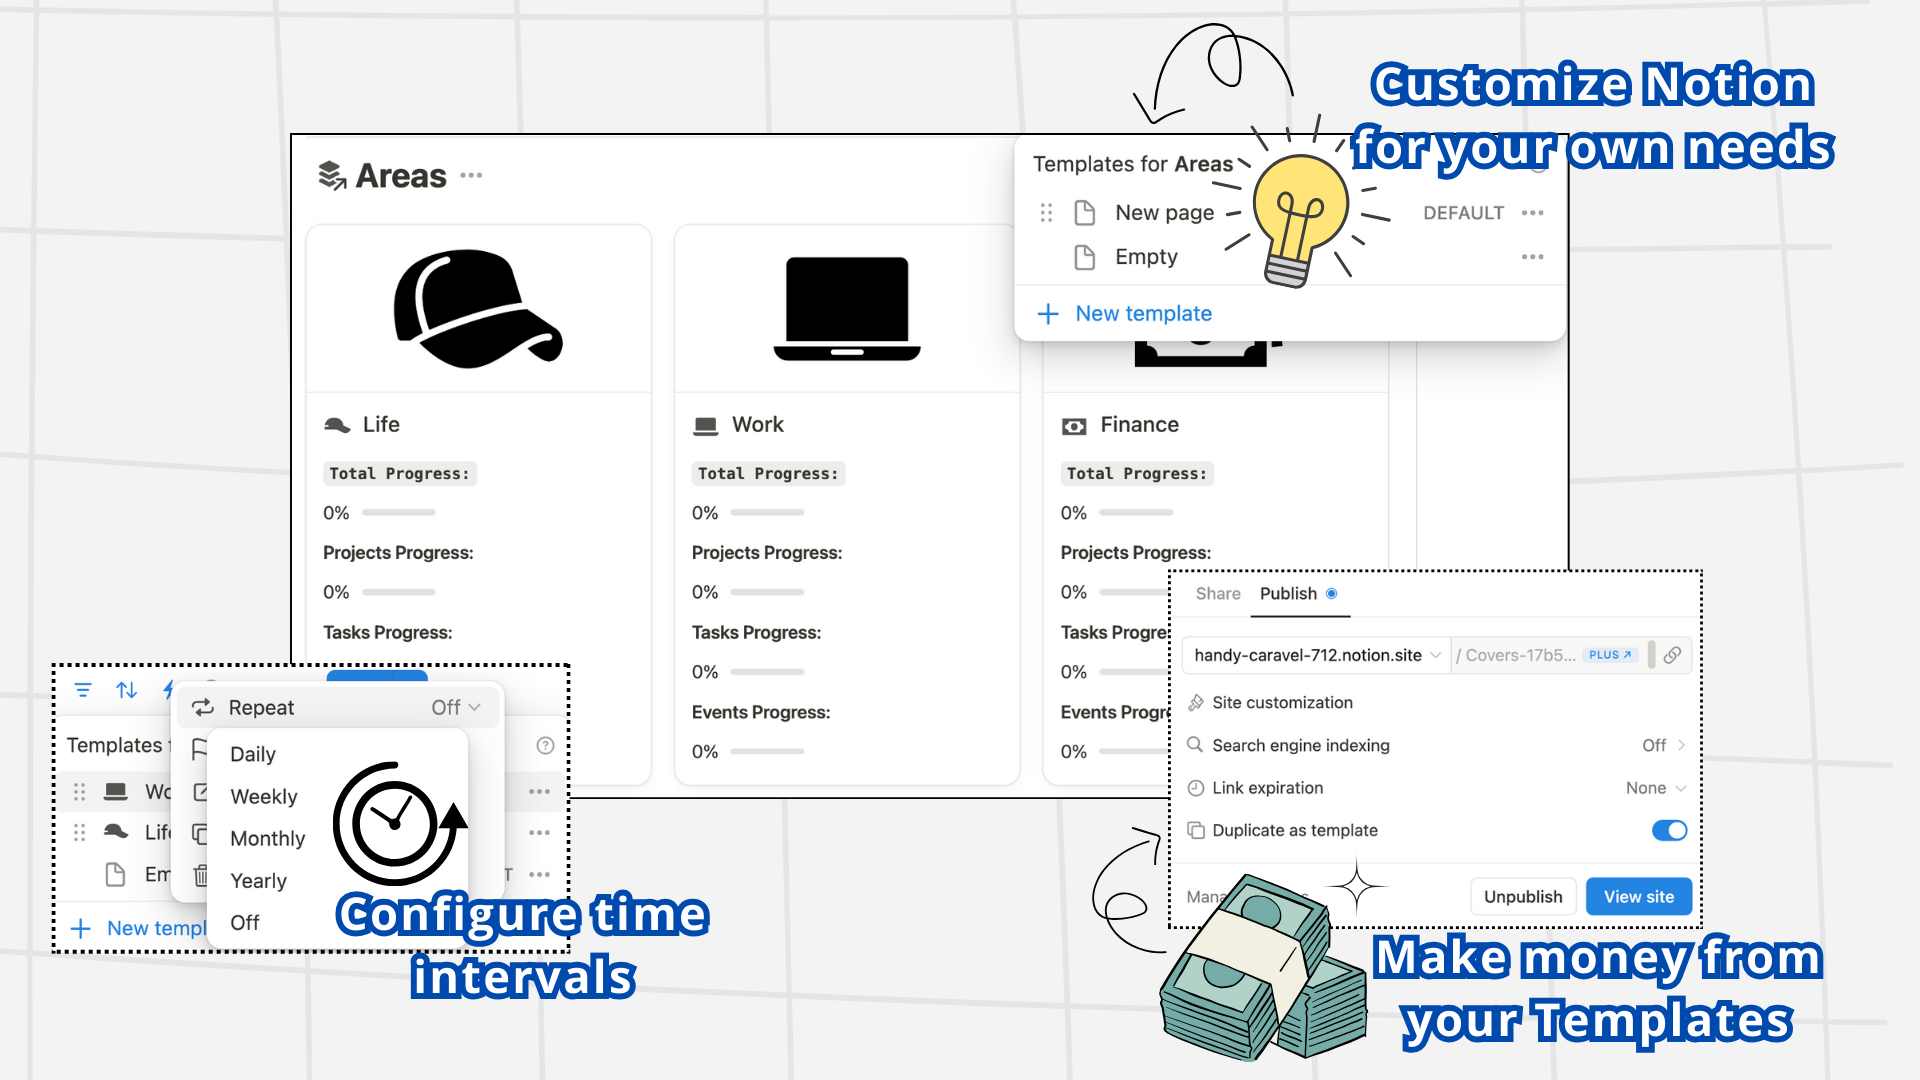
Task: Click Life card Total Progress bar
Action: point(398,512)
